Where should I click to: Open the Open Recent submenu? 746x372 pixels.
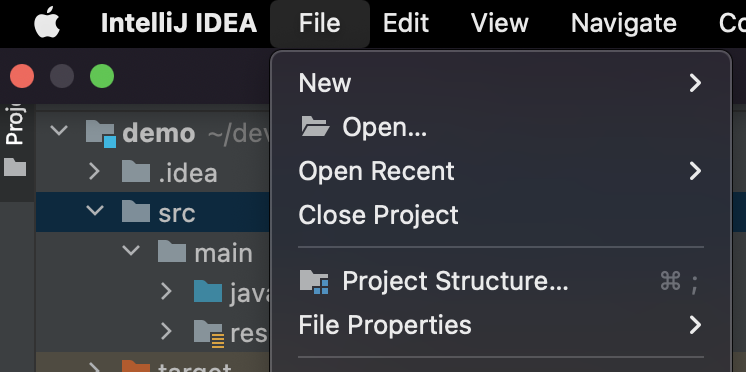pos(501,171)
